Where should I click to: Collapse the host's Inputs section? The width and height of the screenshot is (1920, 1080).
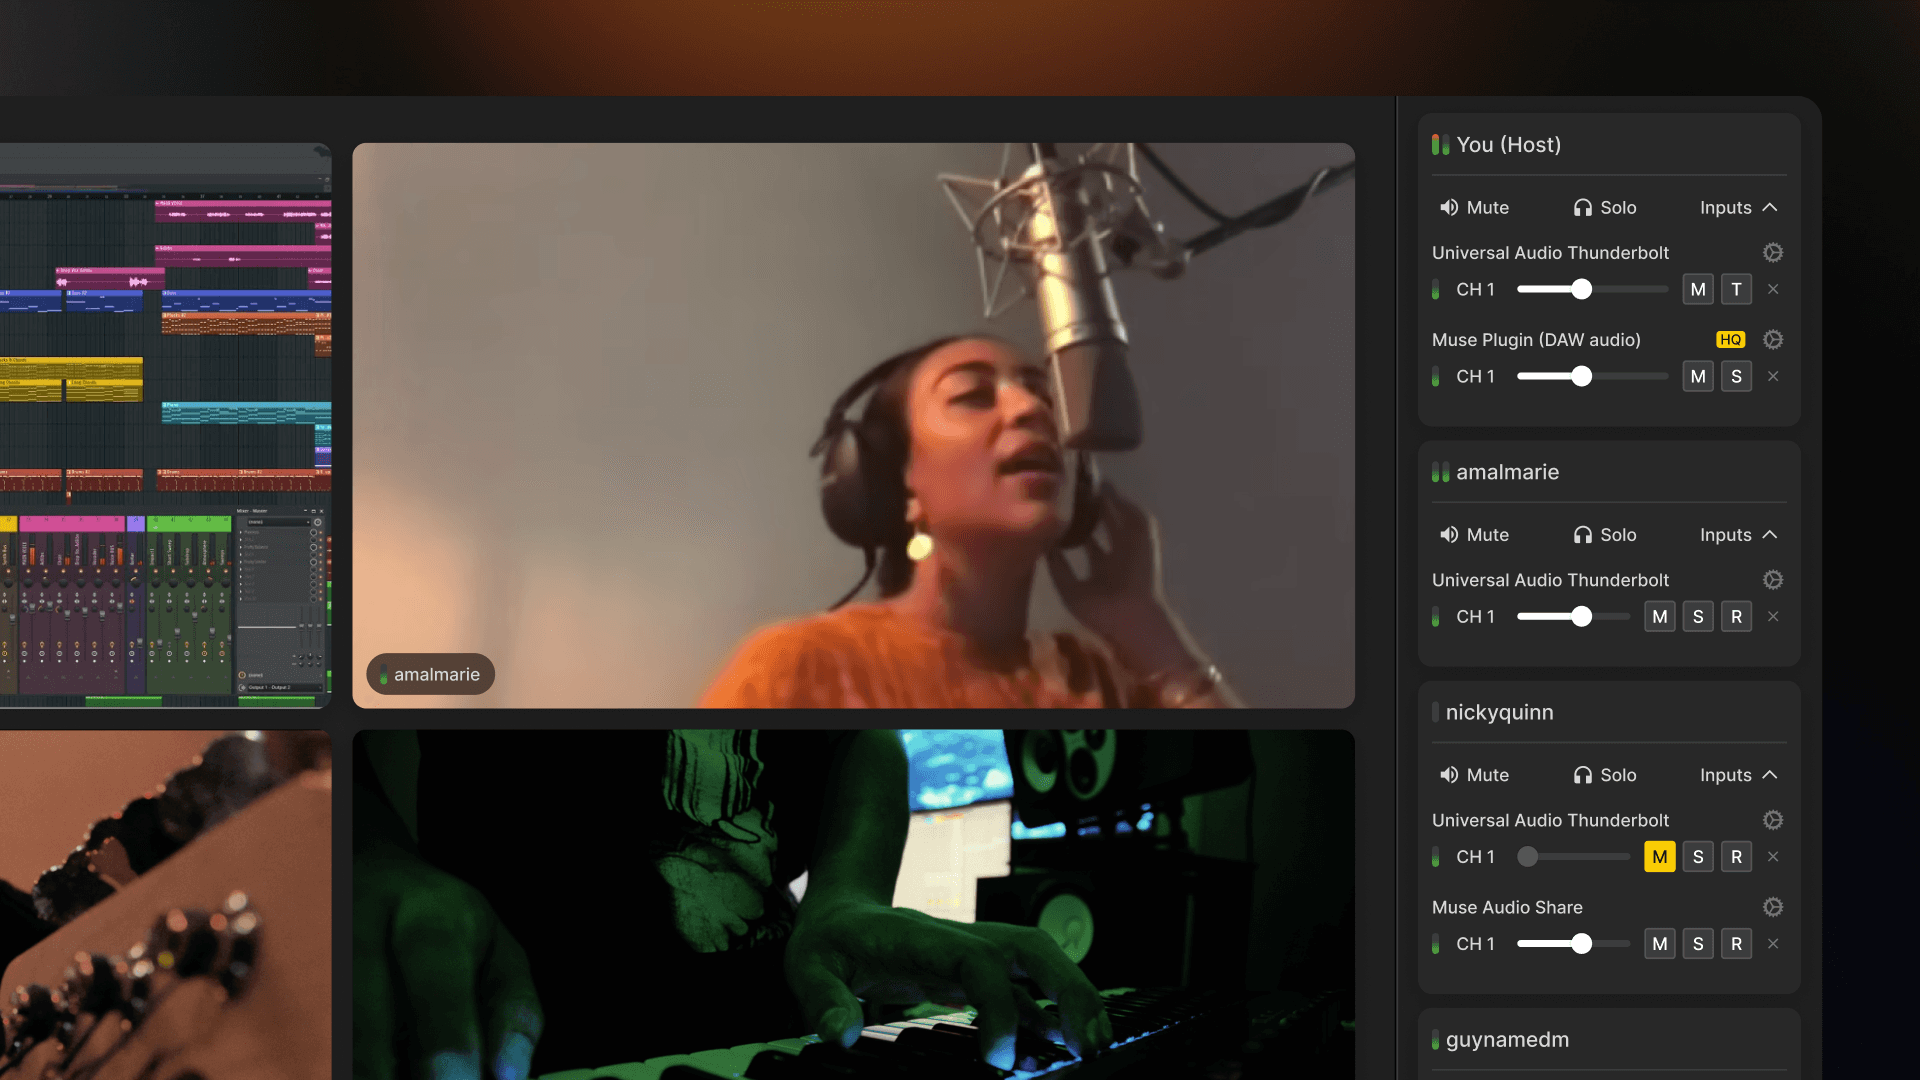tap(1738, 208)
